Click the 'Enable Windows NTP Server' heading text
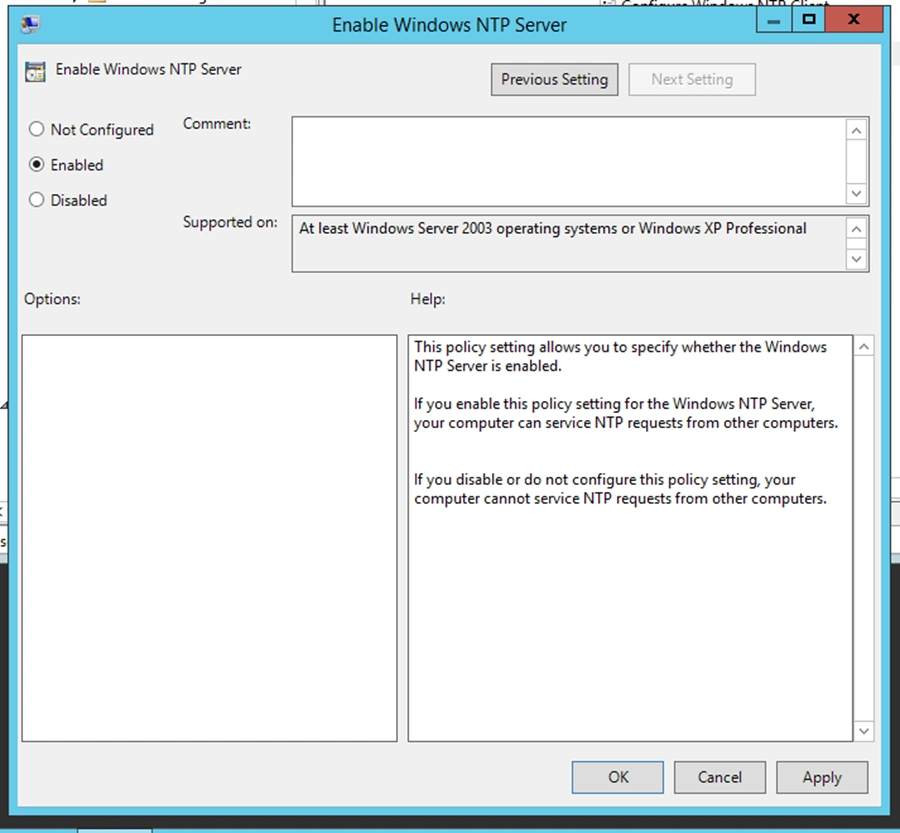900x833 pixels. coord(148,69)
